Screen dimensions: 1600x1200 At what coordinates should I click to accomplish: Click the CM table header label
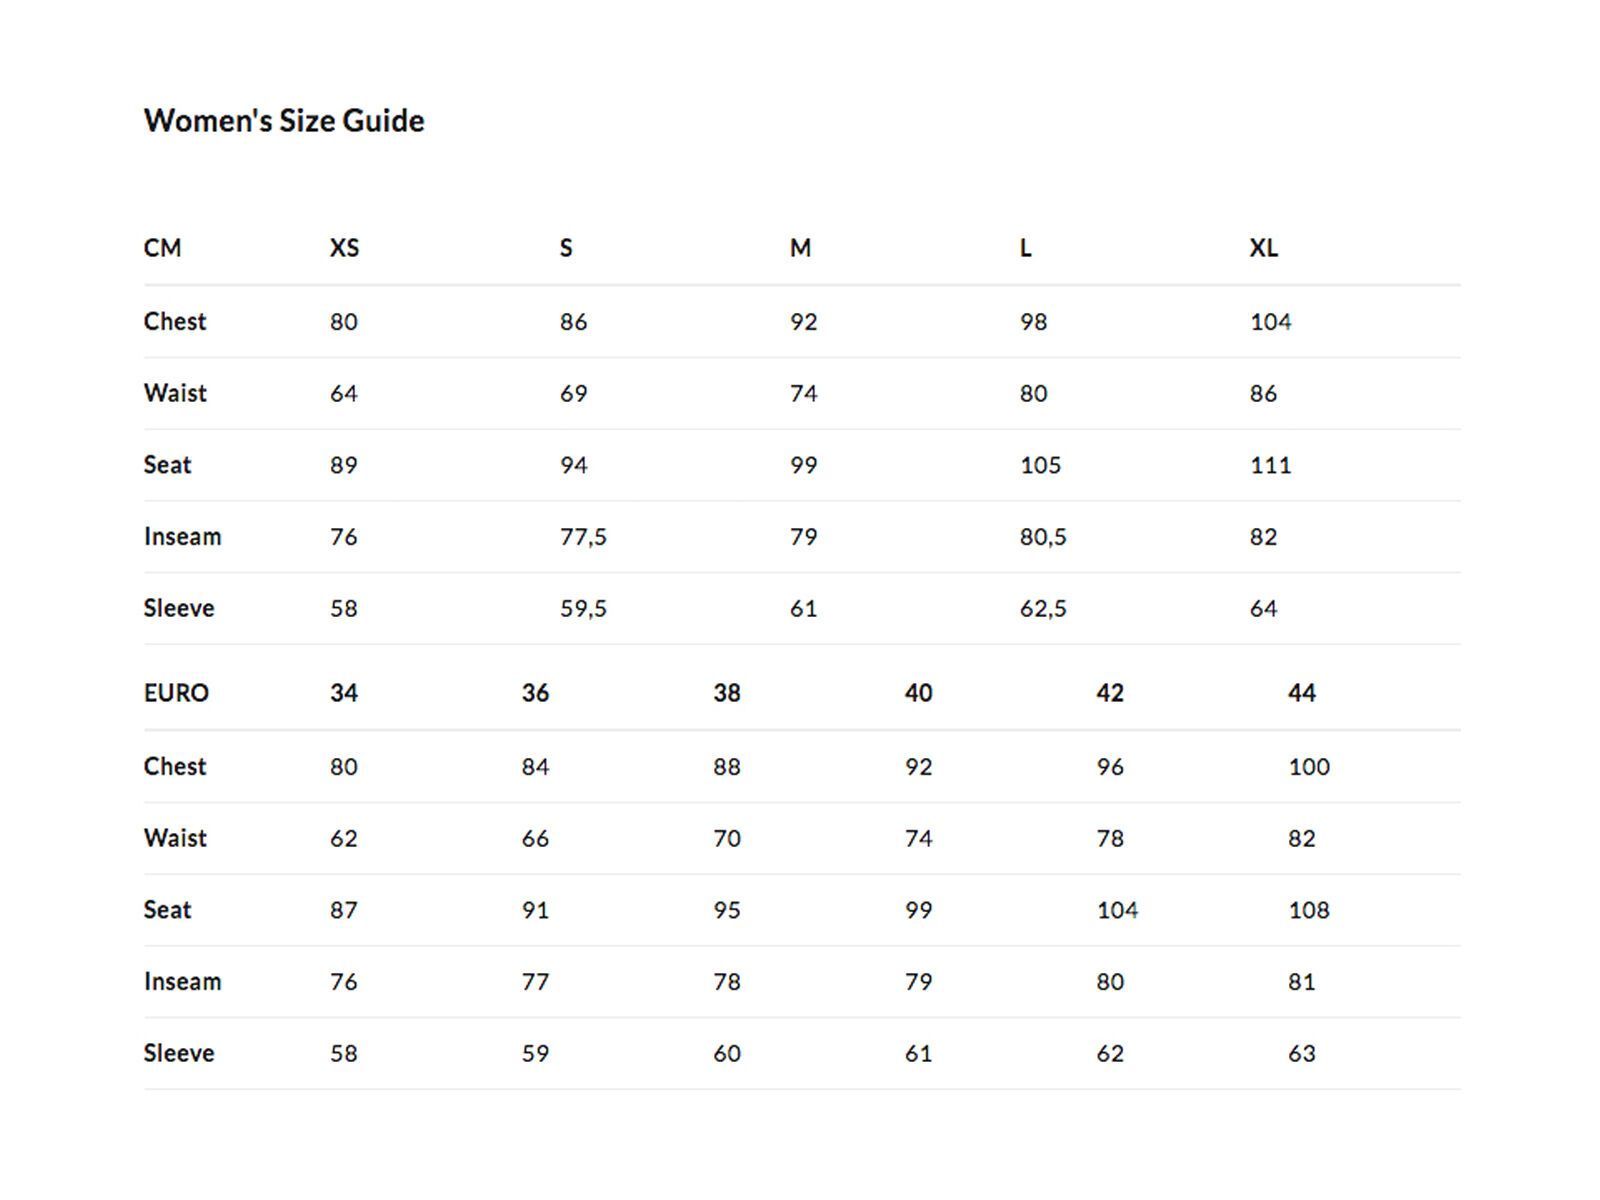(163, 248)
